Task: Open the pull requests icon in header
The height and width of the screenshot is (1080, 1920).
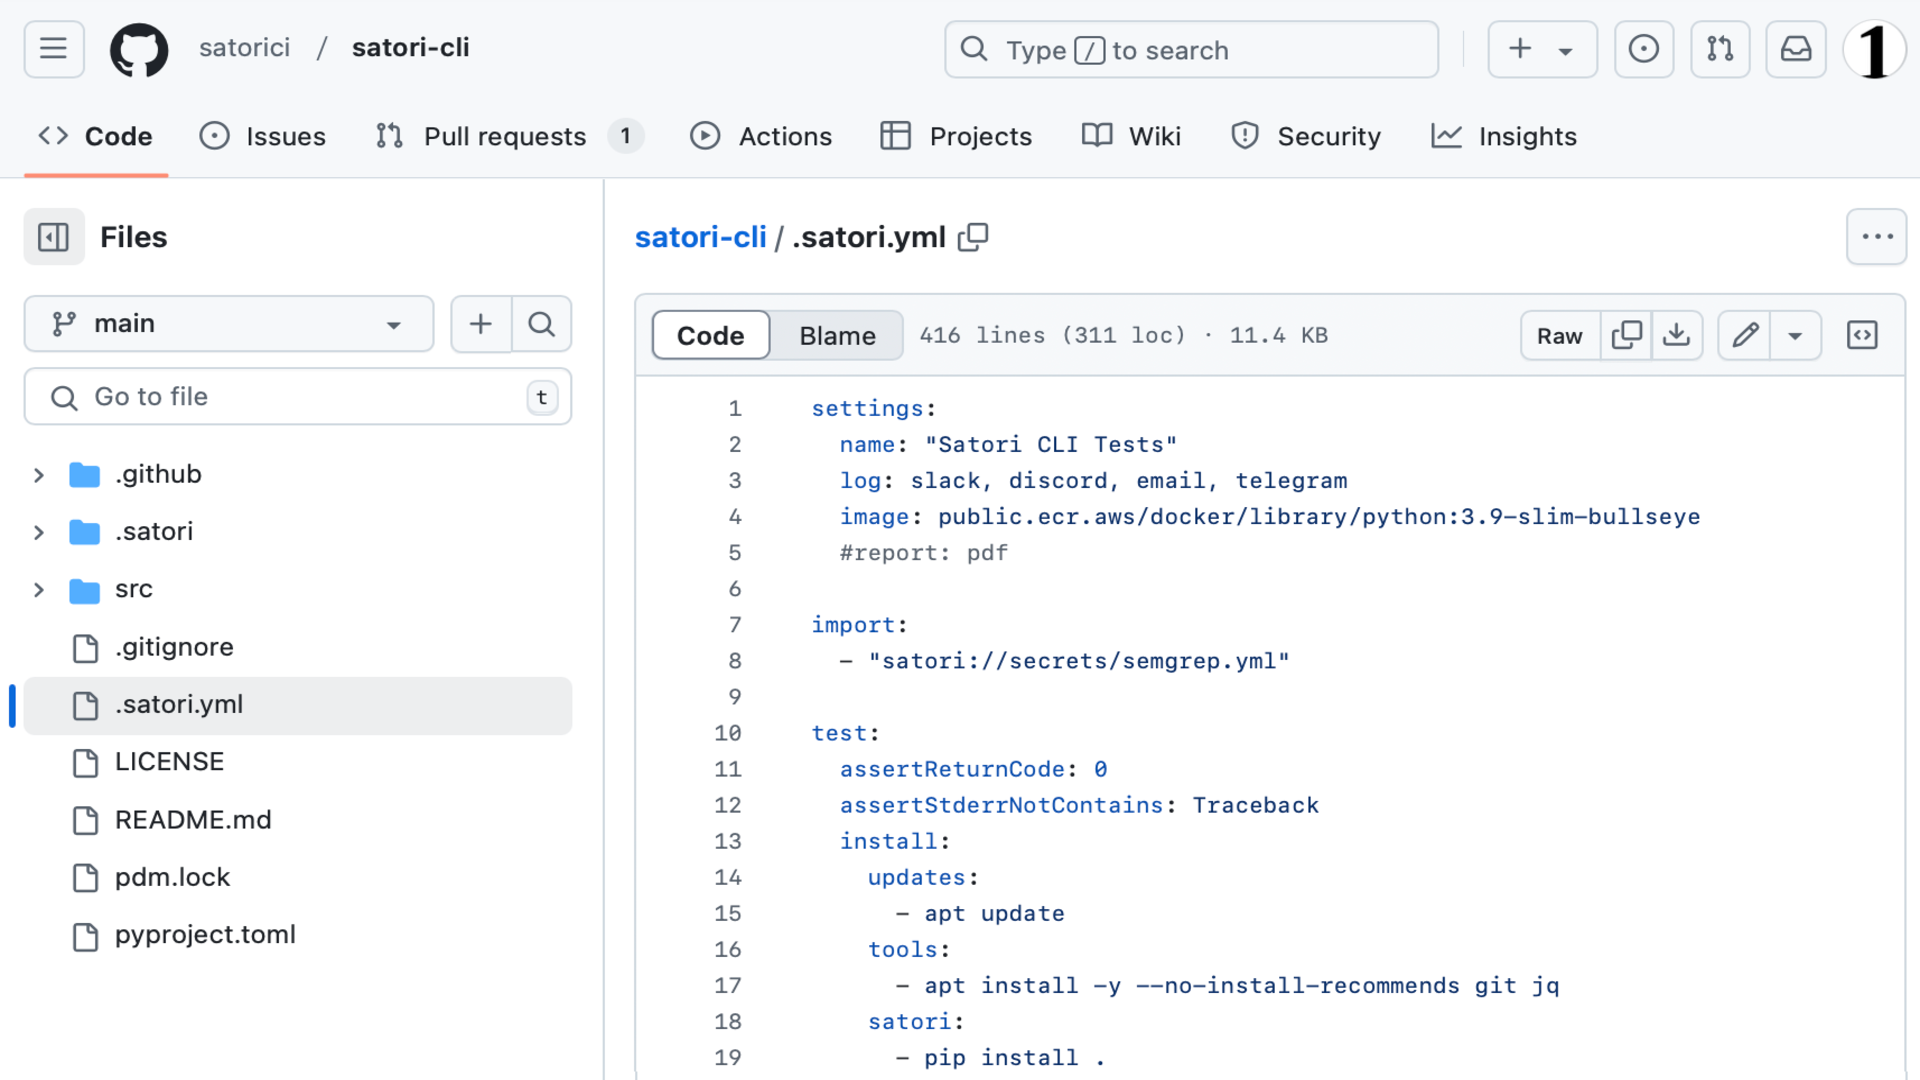Action: coord(1720,49)
